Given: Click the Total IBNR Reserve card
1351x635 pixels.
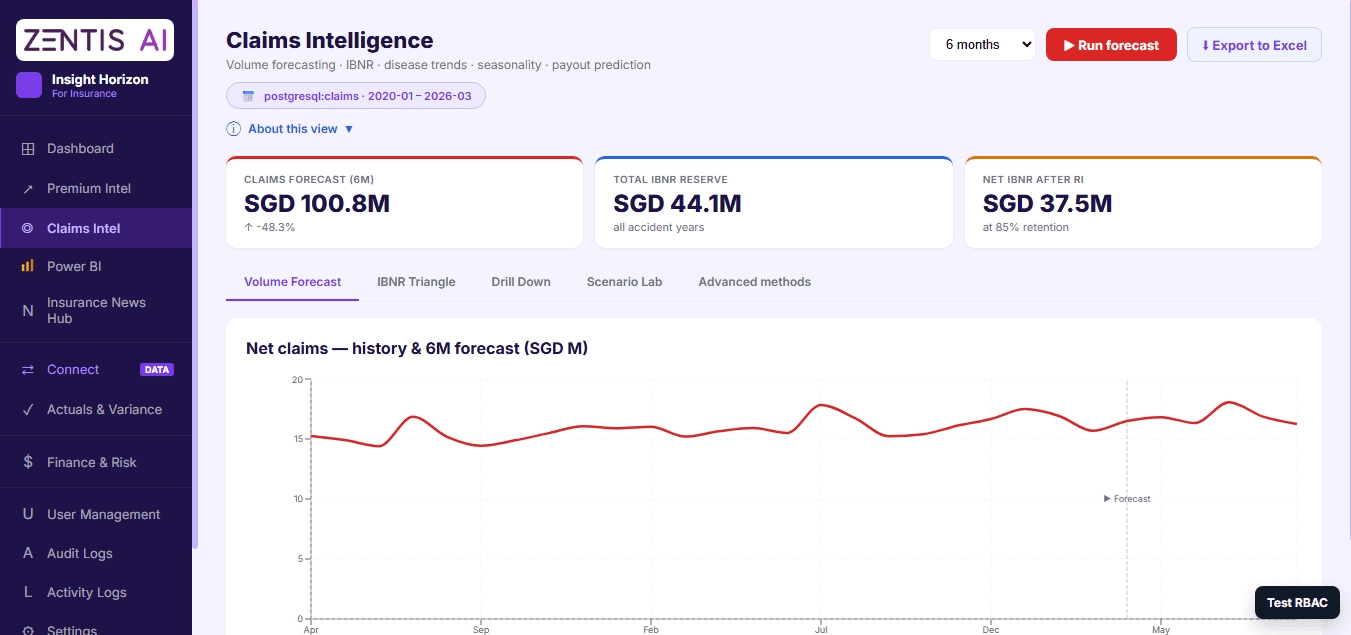Looking at the screenshot, I should (x=774, y=202).
